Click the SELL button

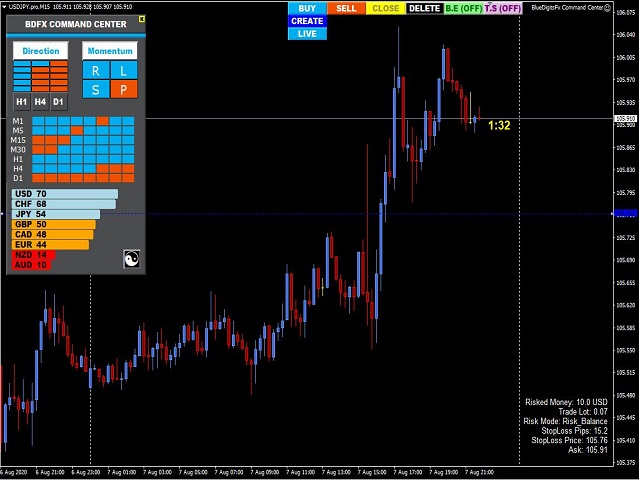click(346, 8)
